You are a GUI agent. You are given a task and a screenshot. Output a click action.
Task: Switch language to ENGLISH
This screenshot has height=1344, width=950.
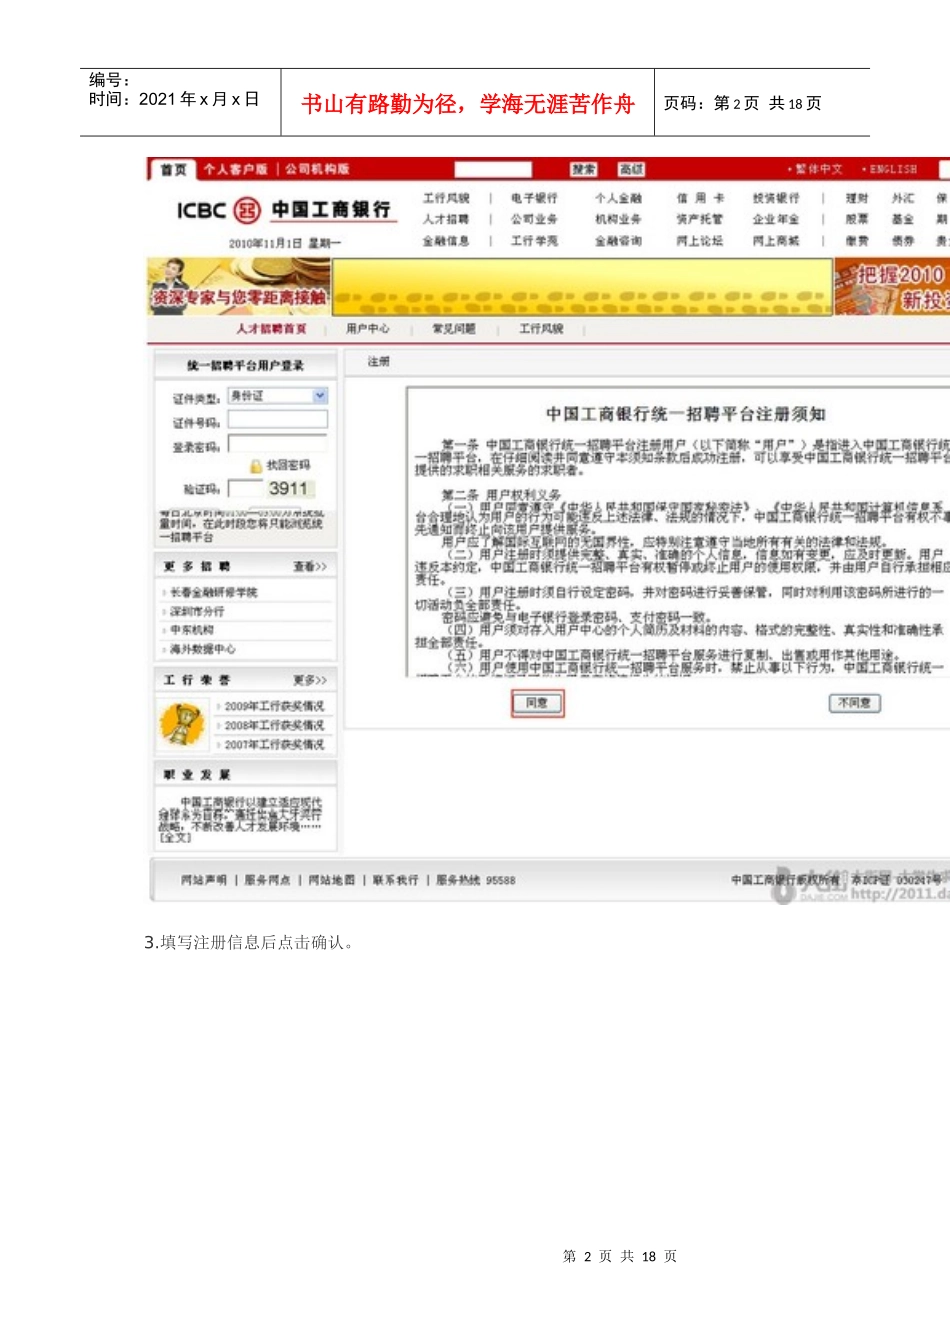coord(893,170)
